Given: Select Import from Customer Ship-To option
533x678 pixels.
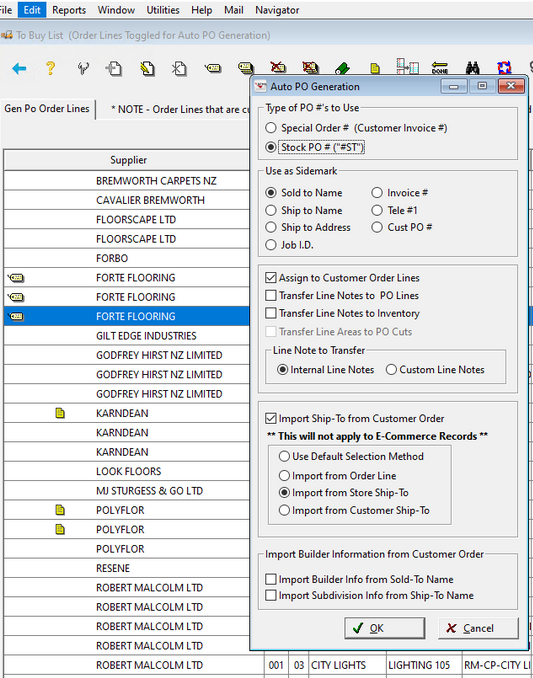Looking at the screenshot, I should (x=284, y=511).
